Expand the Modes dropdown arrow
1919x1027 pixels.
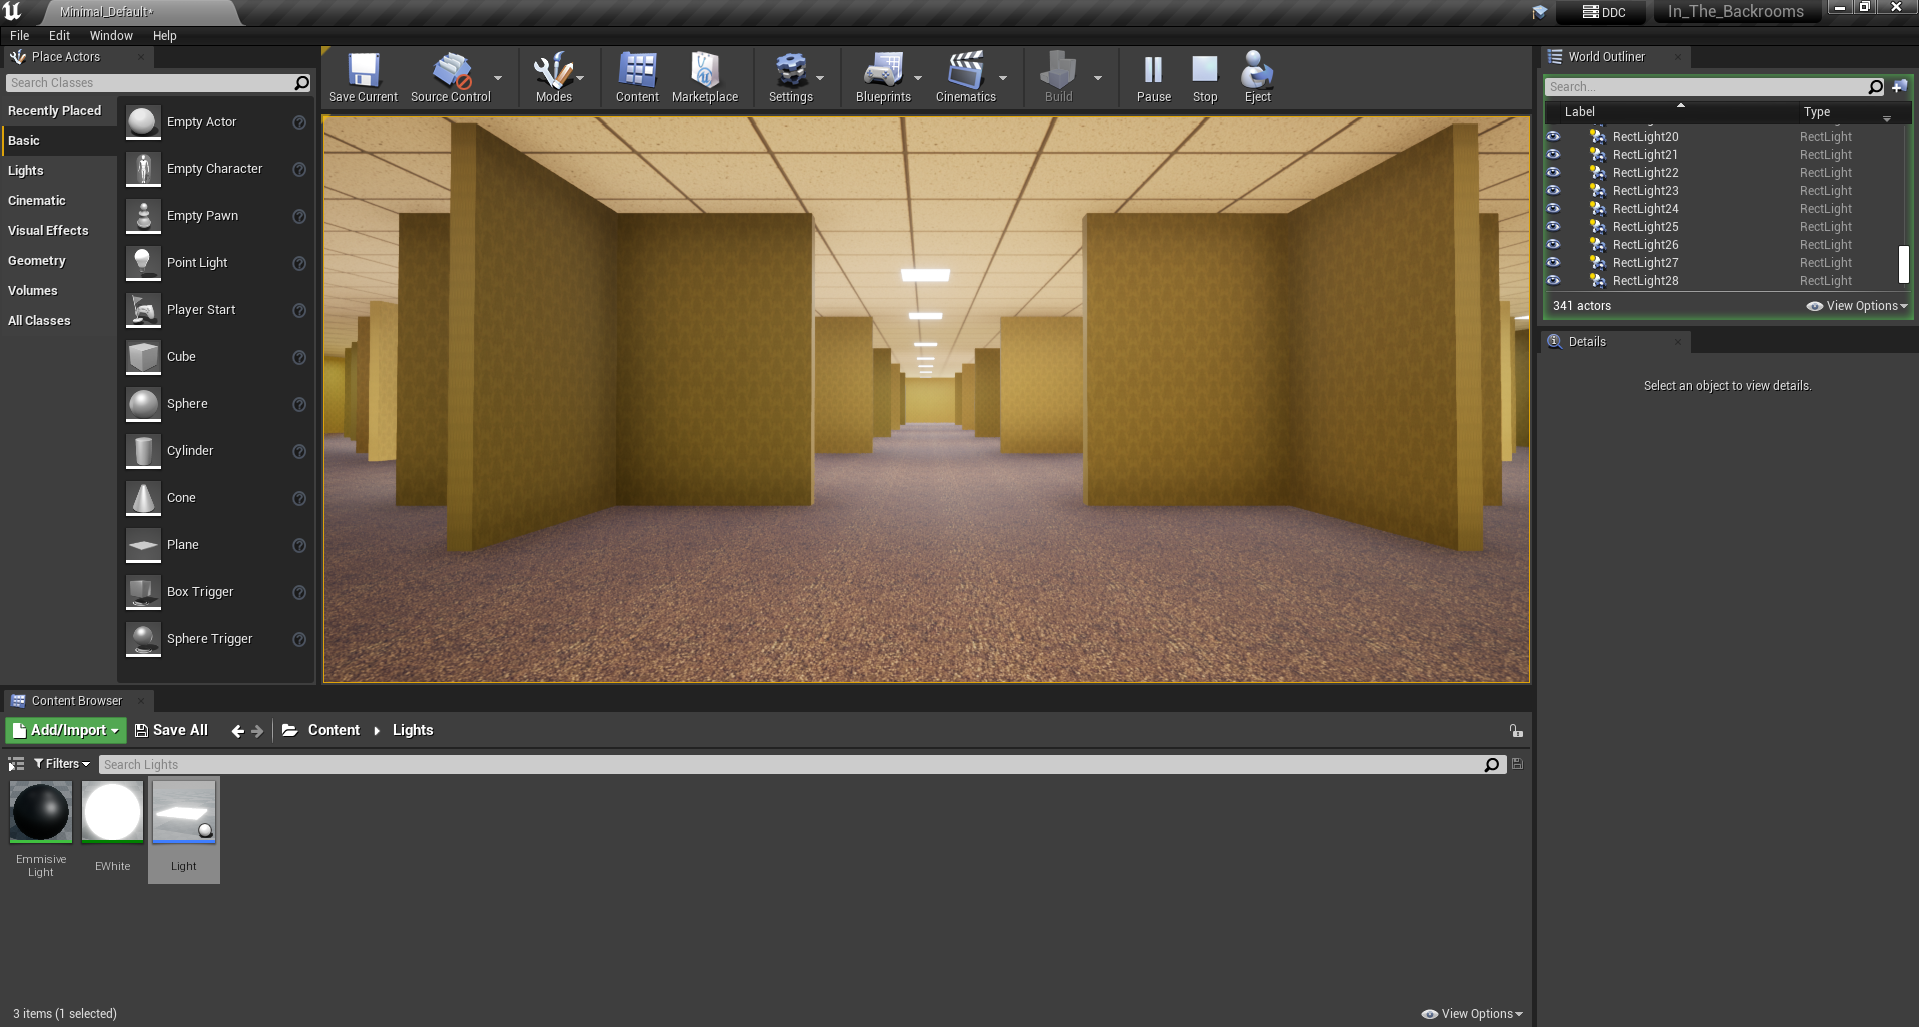(580, 78)
